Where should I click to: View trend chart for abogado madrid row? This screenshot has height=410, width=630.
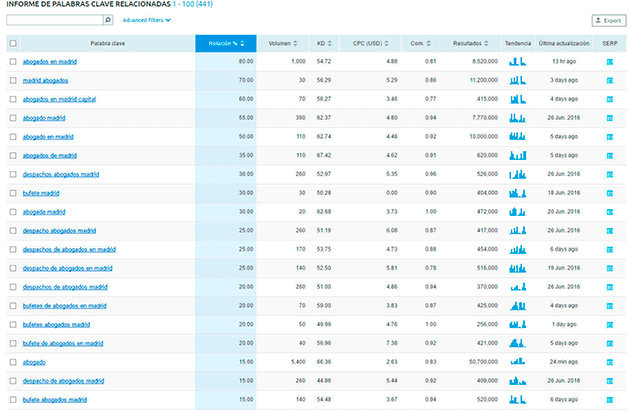tap(518, 118)
